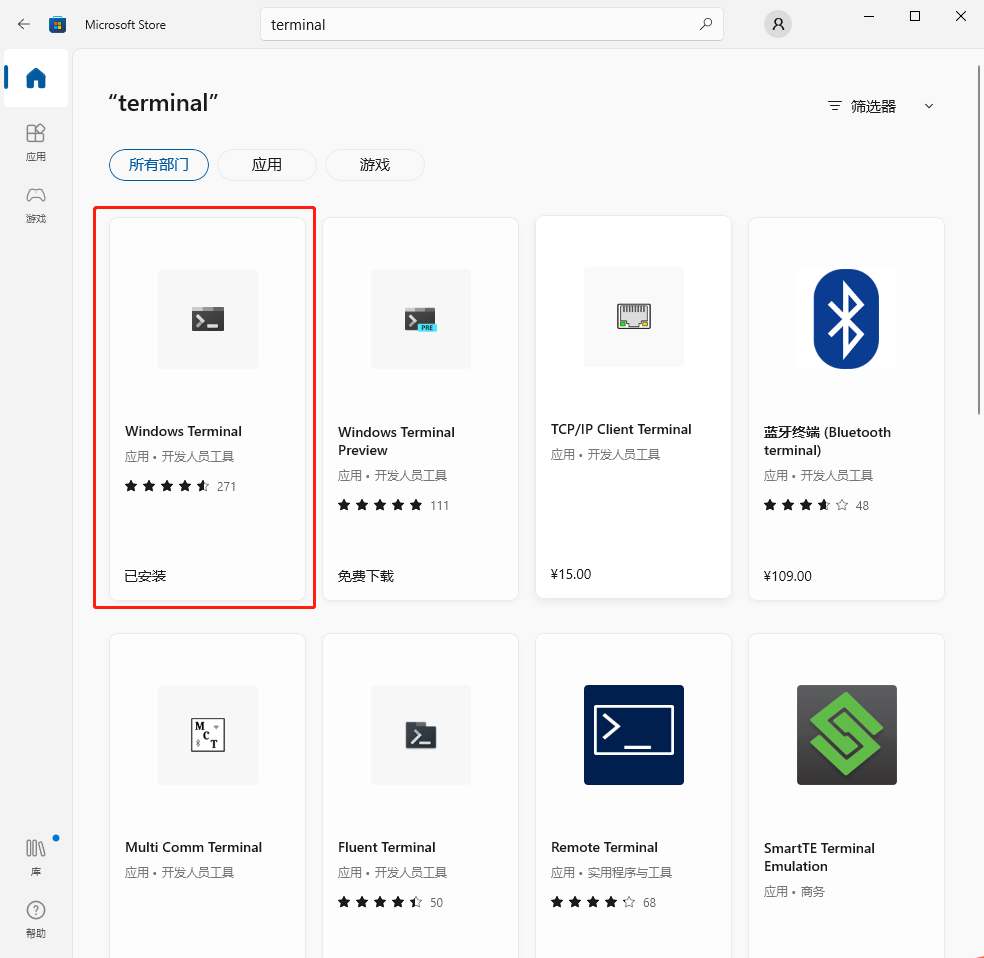The width and height of the screenshot is (984, 958).
Task: Click the ¥109.00 price label
Action: (787, 576)
